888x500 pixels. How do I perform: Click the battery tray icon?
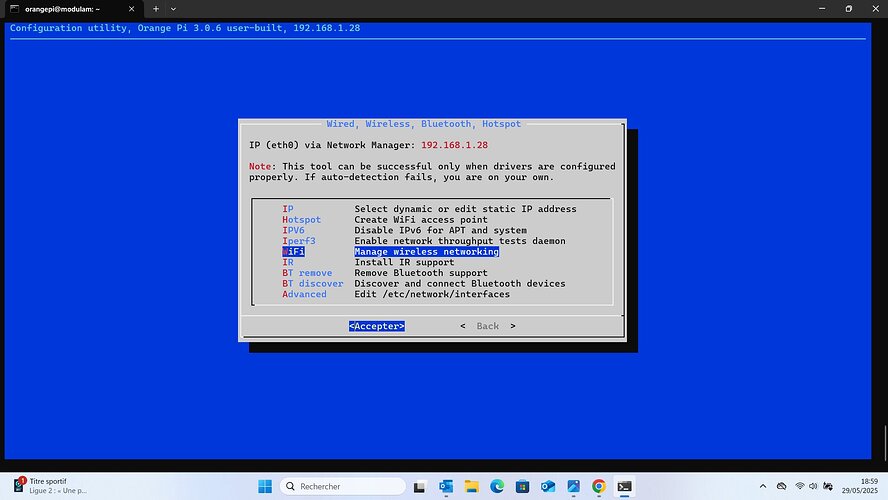pyautogui.click(x=828, y=486)
